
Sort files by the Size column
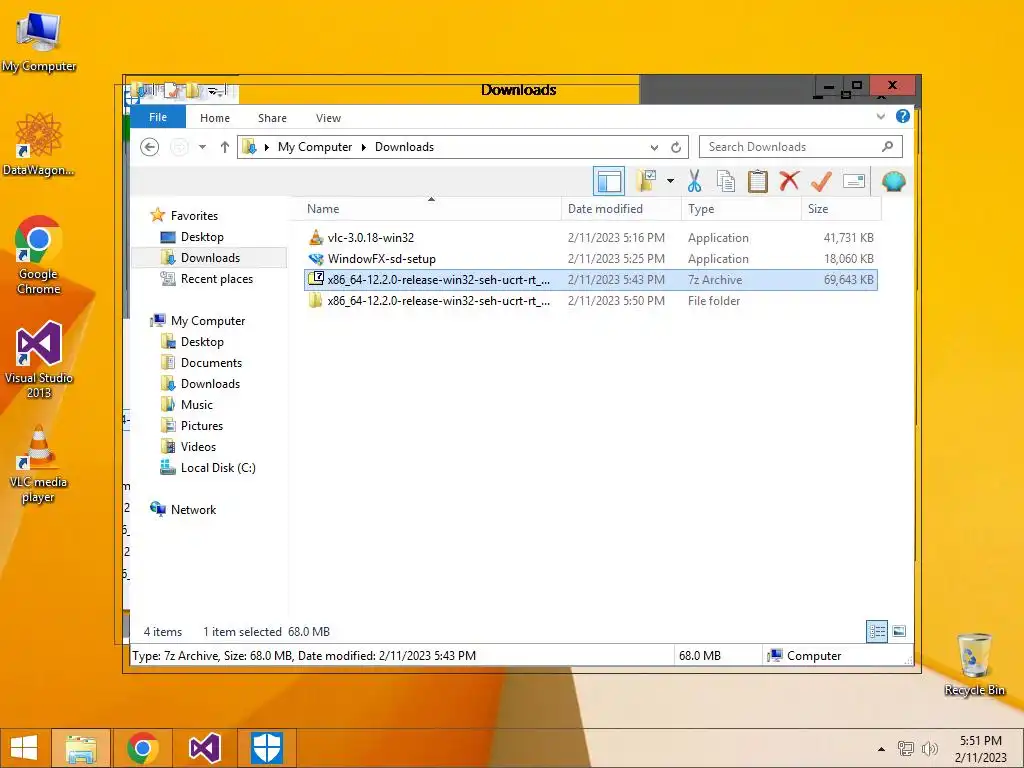pos(841,209)
